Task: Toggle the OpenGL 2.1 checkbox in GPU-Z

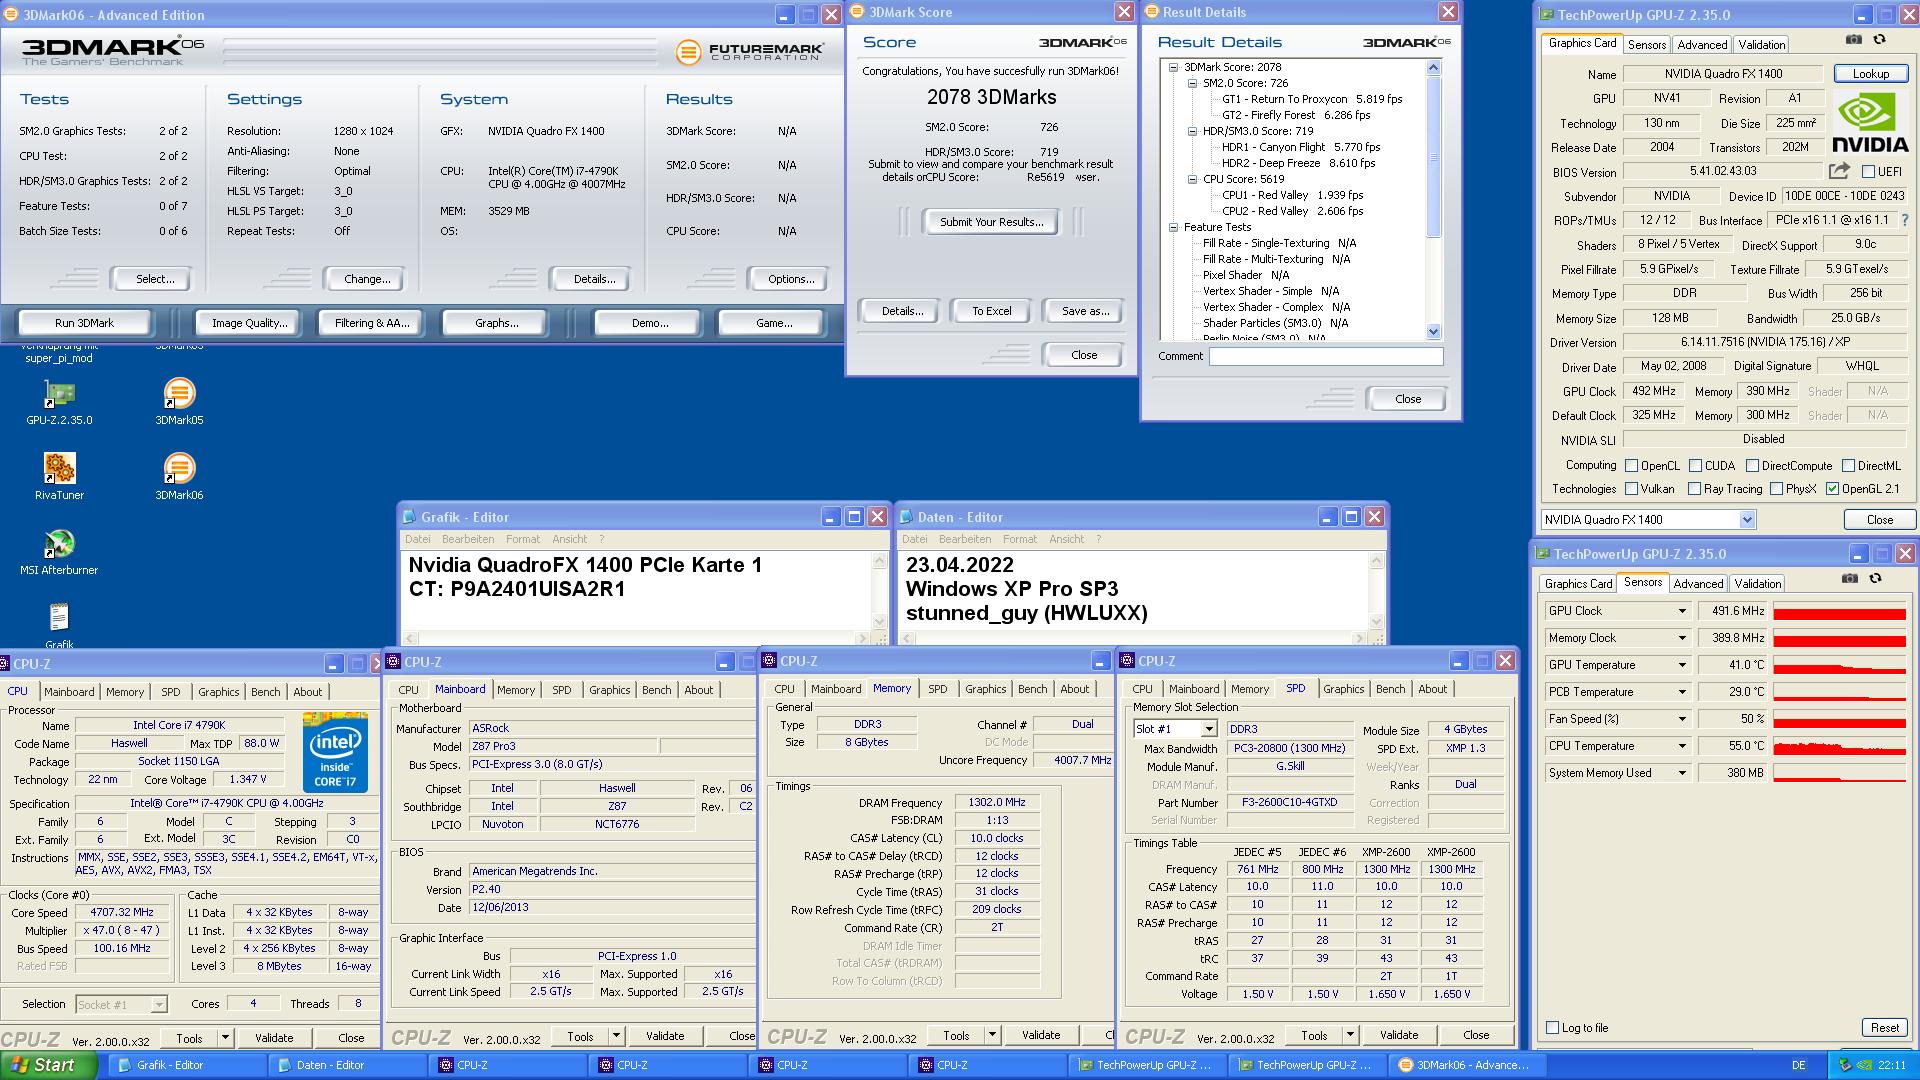Action: click(1833, 489)
